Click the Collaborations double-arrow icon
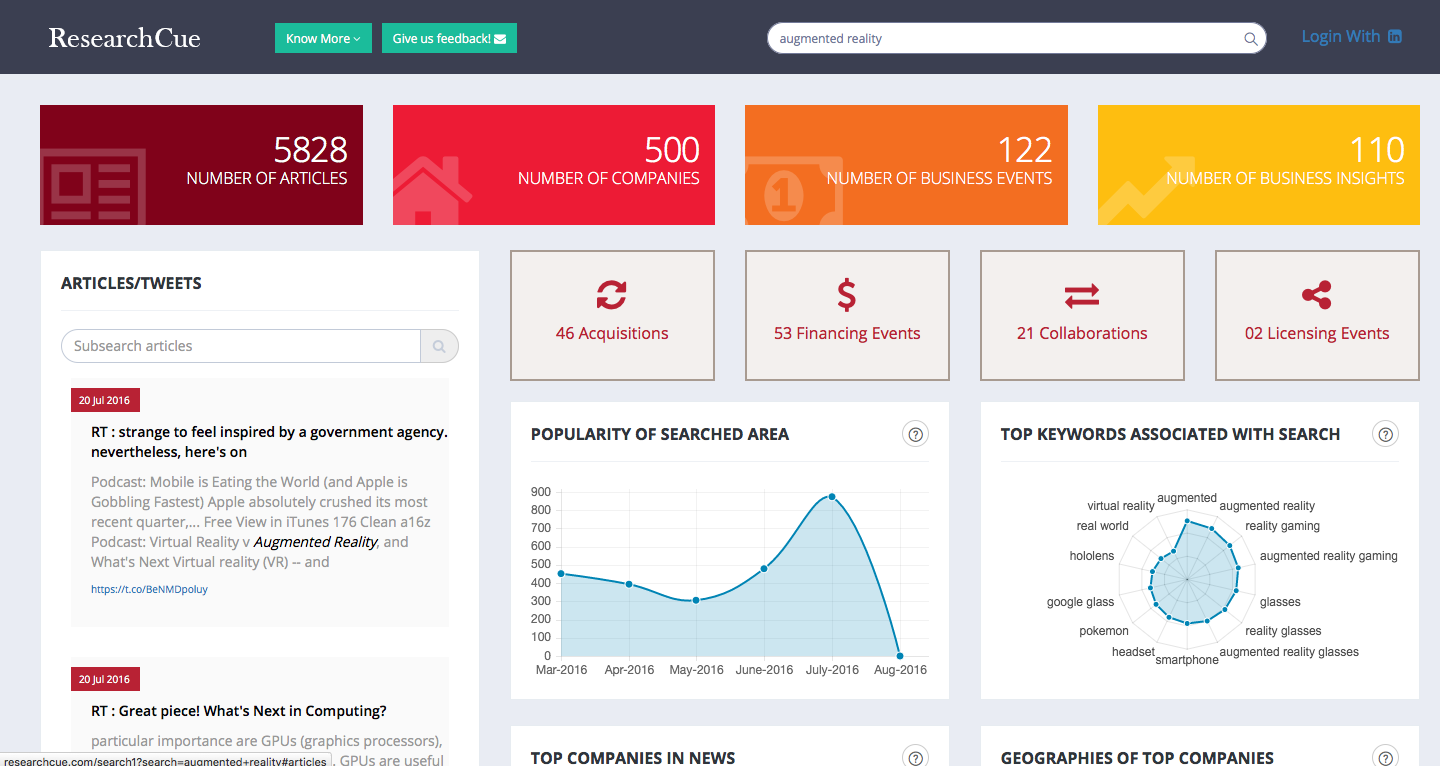1440x766 pixels. (1081, 295)
